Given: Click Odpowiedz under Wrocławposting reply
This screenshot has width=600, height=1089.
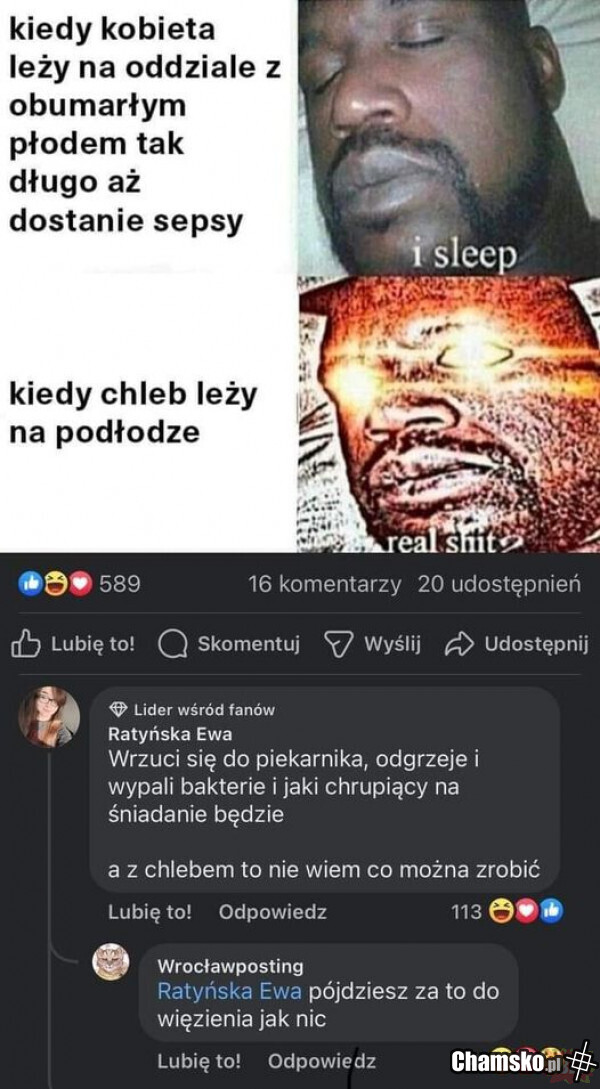Looking at the screenshot, I should pyautogui.click(x=322, y=1061).
